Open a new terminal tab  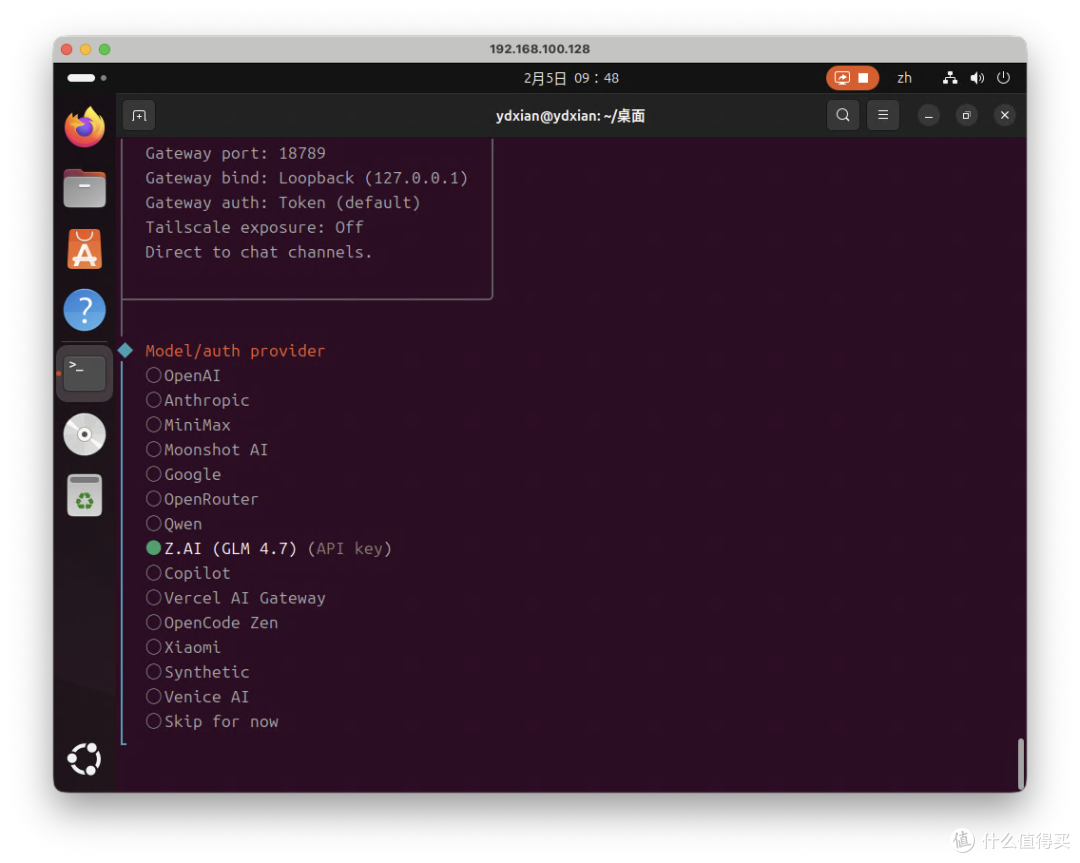click(139, 116)
